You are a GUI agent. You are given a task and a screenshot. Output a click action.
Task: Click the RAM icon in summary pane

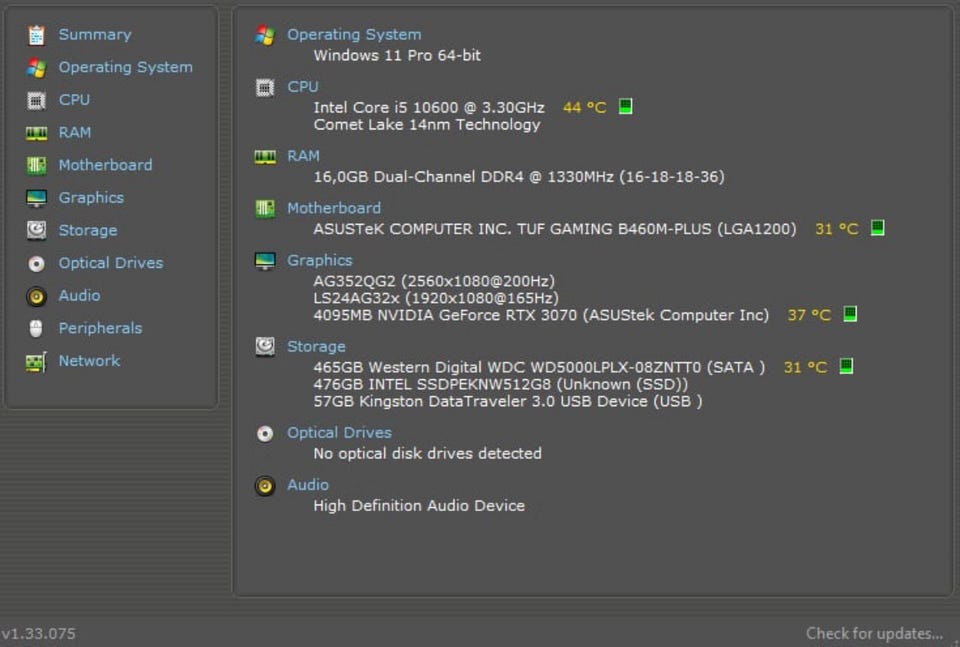(264, 157)
